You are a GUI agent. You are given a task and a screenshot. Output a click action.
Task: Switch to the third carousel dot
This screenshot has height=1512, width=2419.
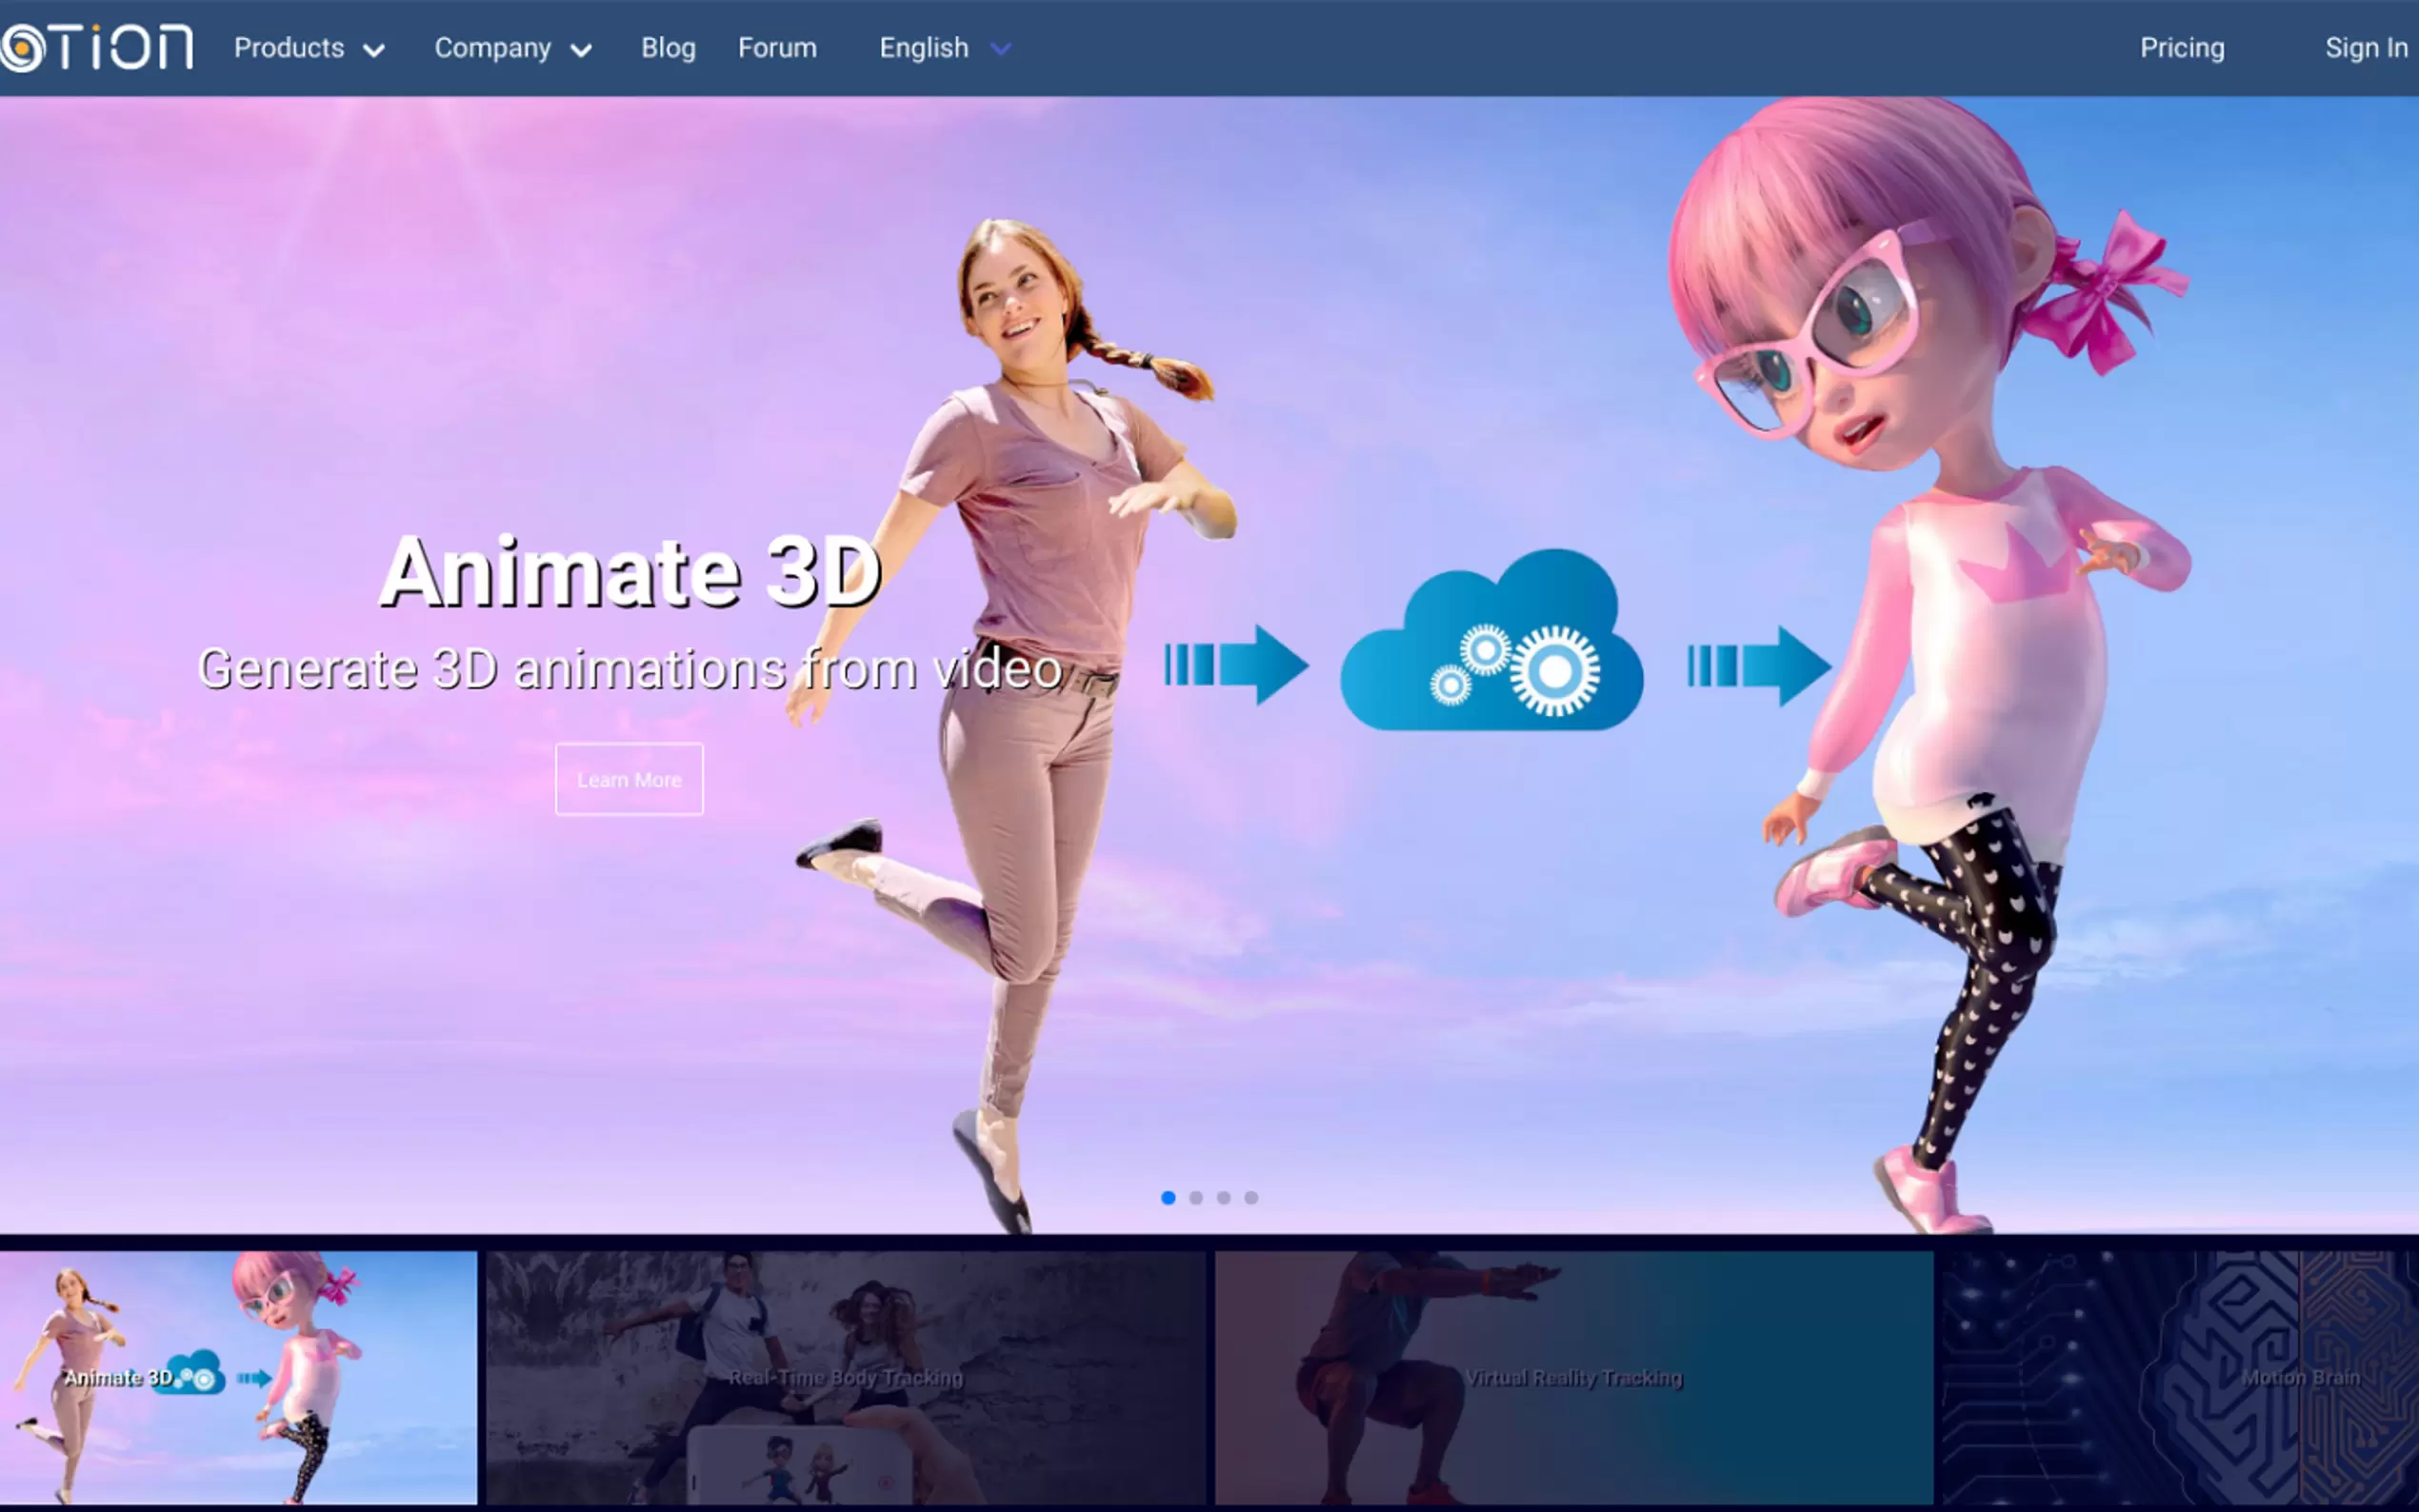[x=1224, y=1198]
